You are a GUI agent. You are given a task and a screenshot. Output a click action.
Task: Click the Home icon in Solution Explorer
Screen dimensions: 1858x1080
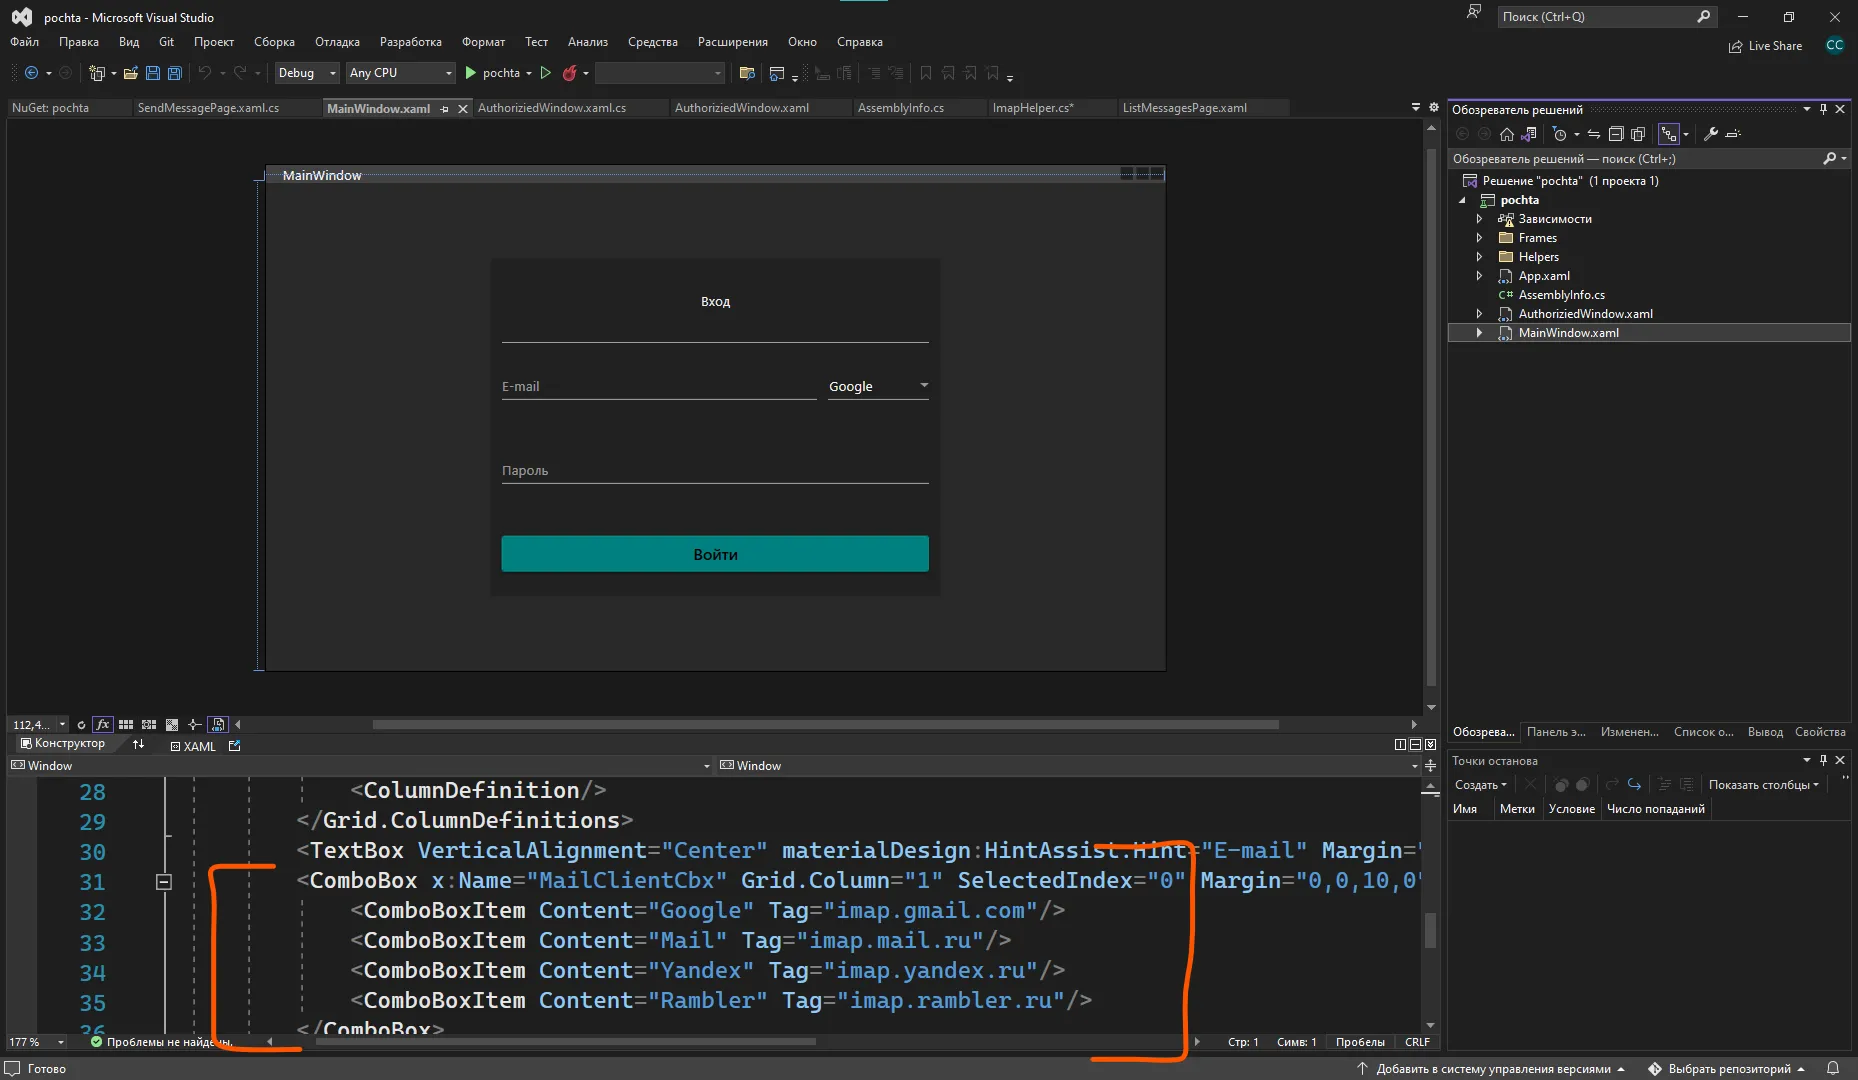point(1507,134)
